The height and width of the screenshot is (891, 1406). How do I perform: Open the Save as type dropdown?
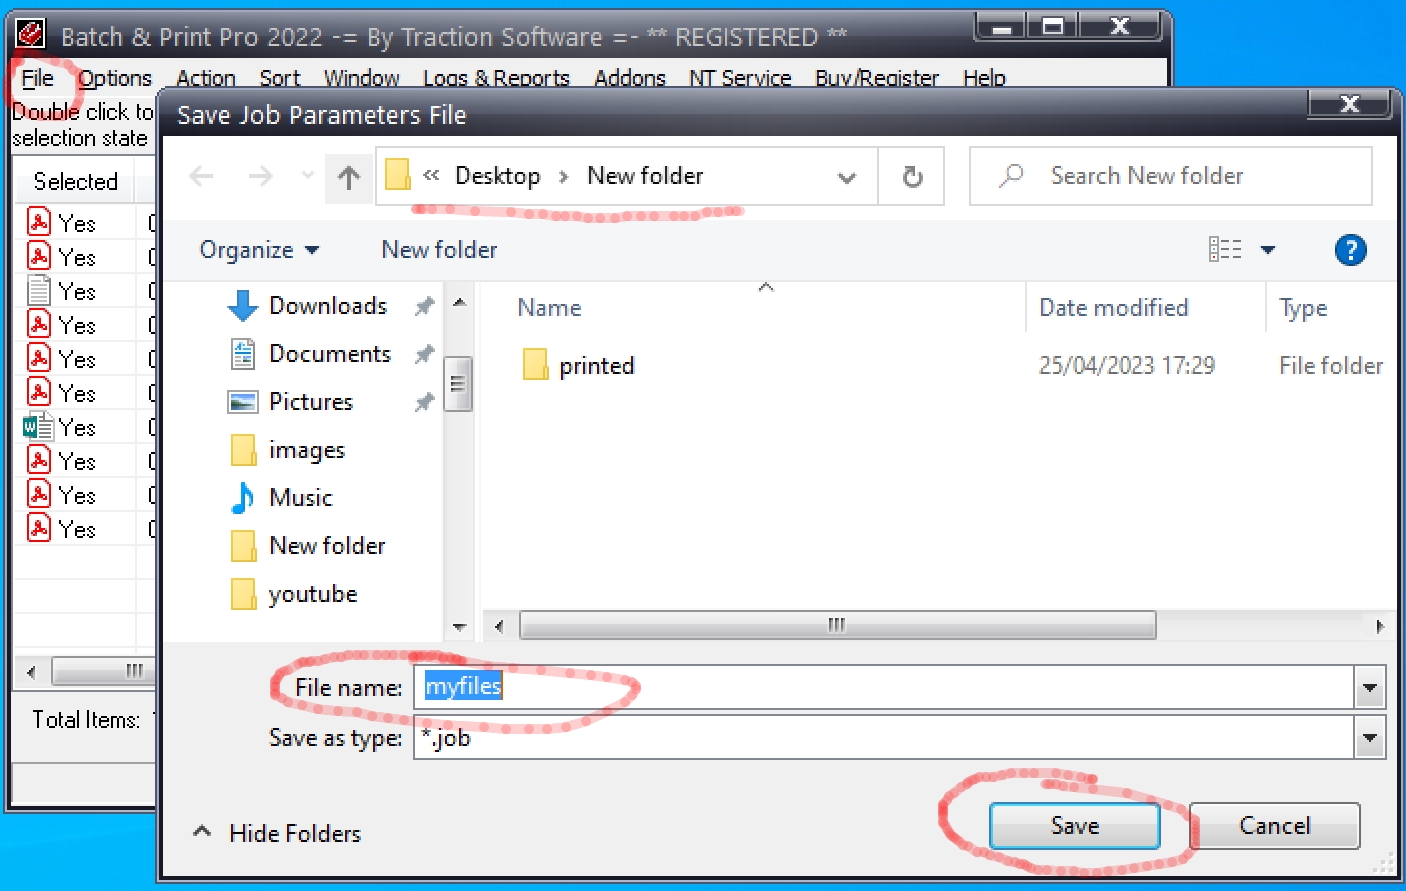[x=1370, y=738]
